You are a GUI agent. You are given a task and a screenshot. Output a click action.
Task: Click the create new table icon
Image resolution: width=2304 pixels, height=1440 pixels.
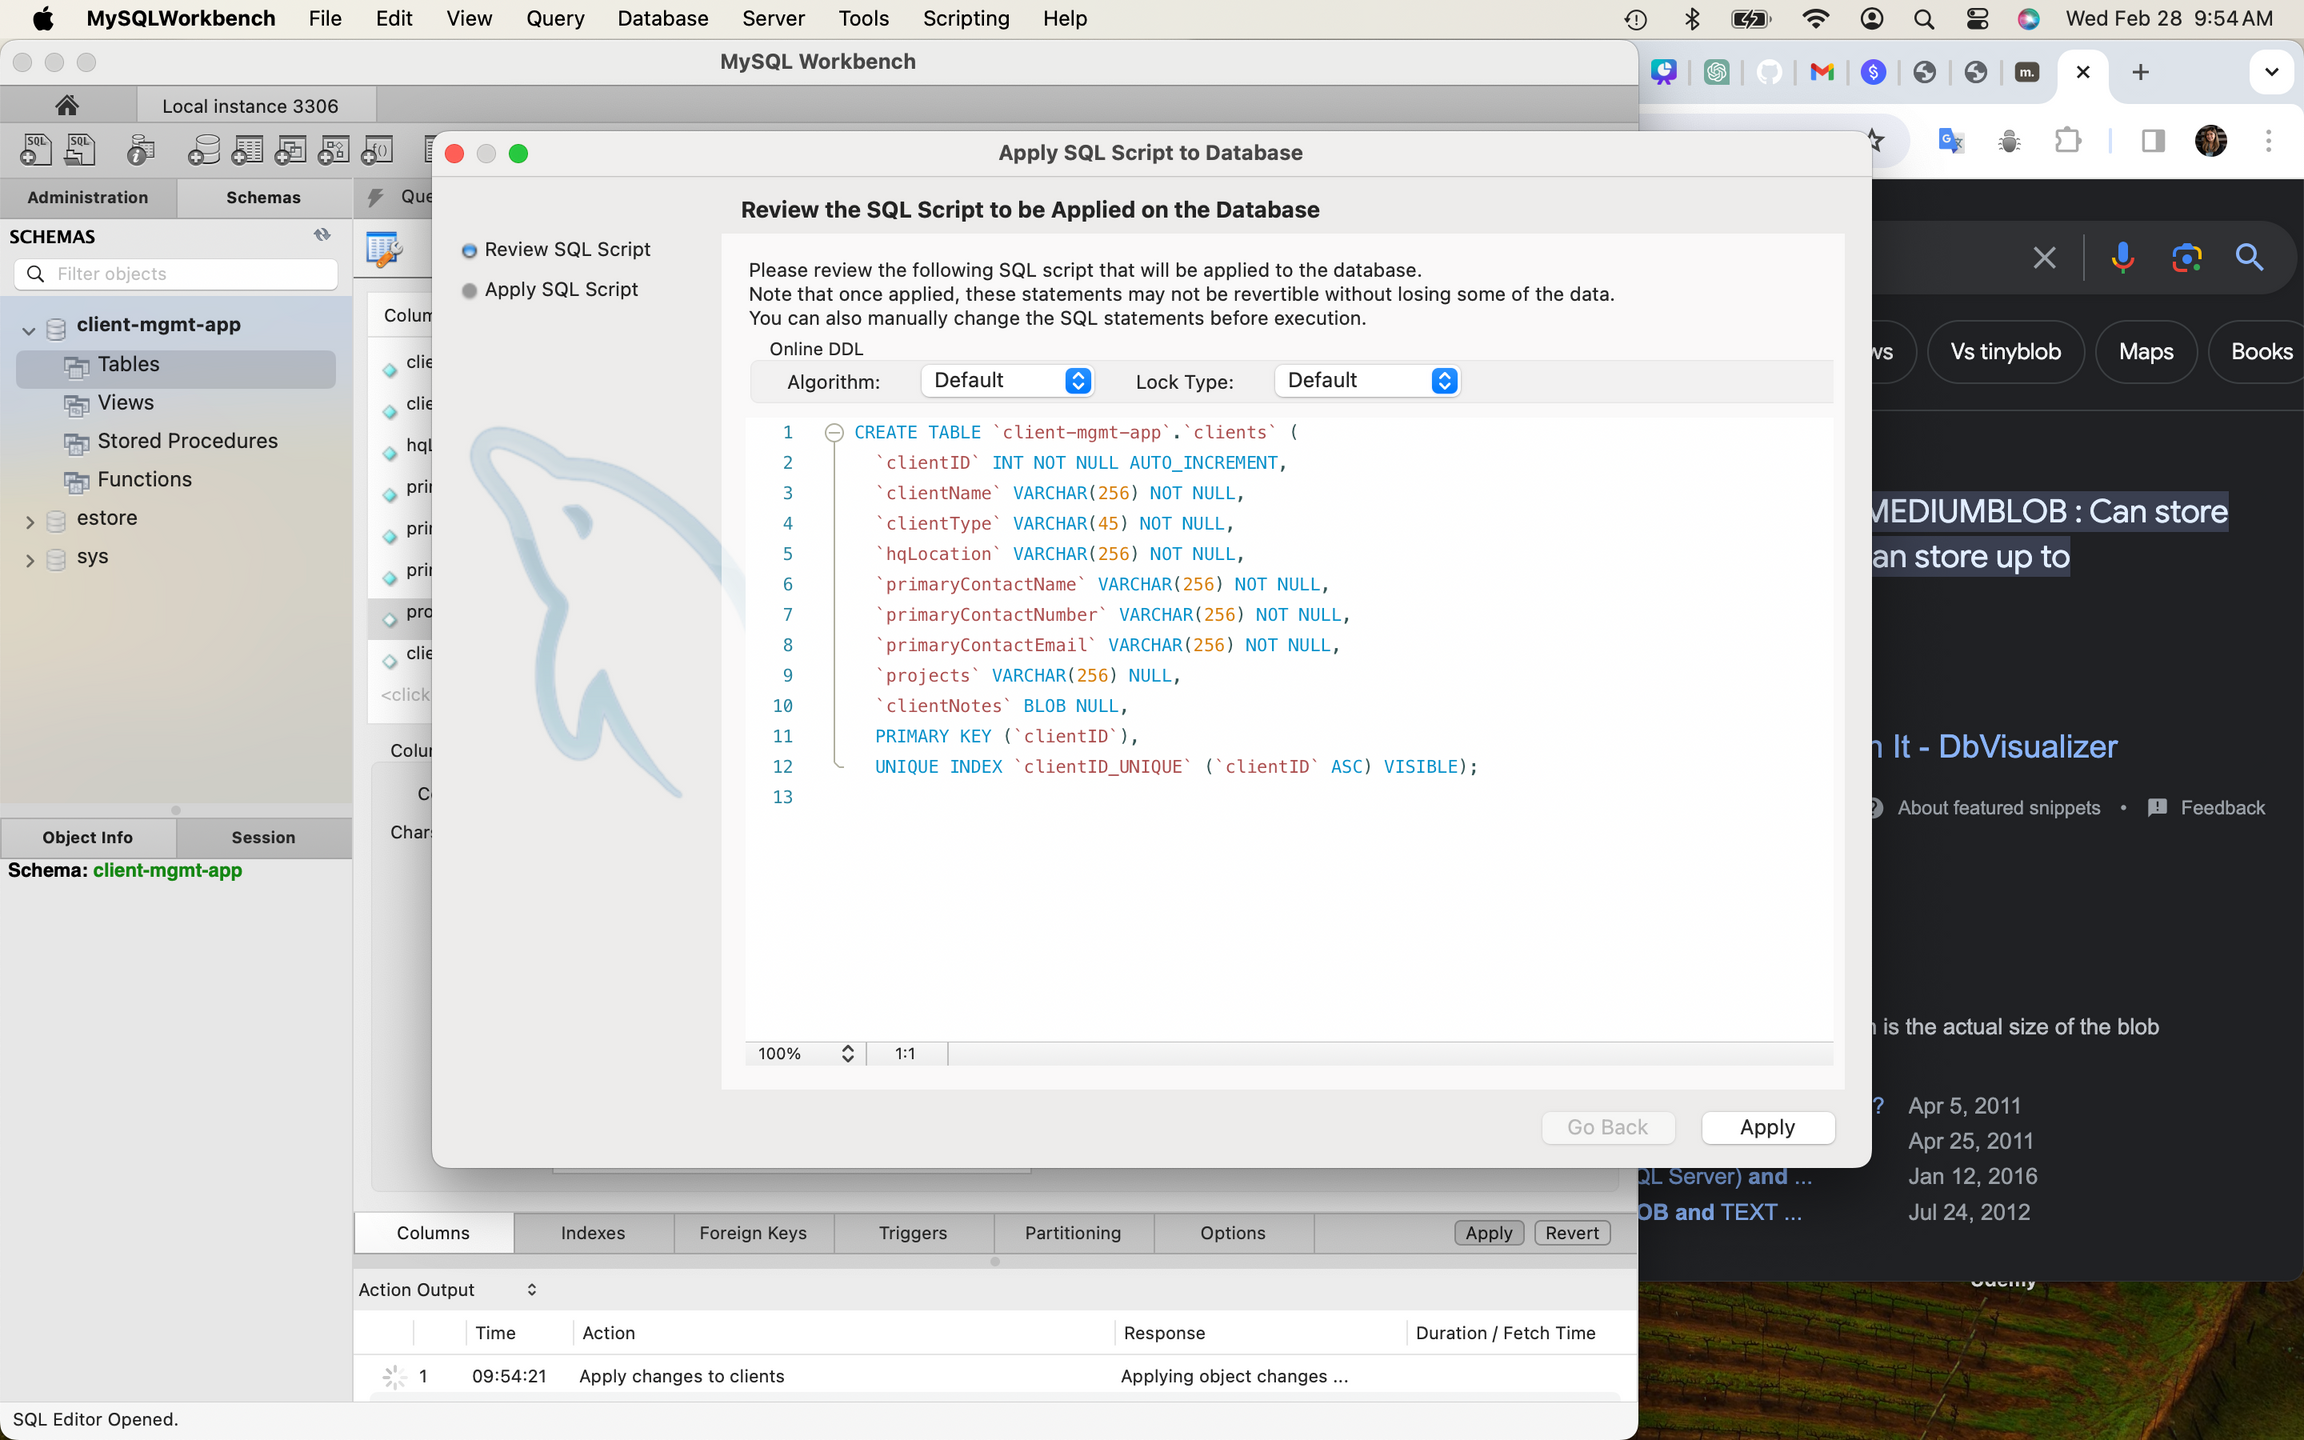point(247,150)
